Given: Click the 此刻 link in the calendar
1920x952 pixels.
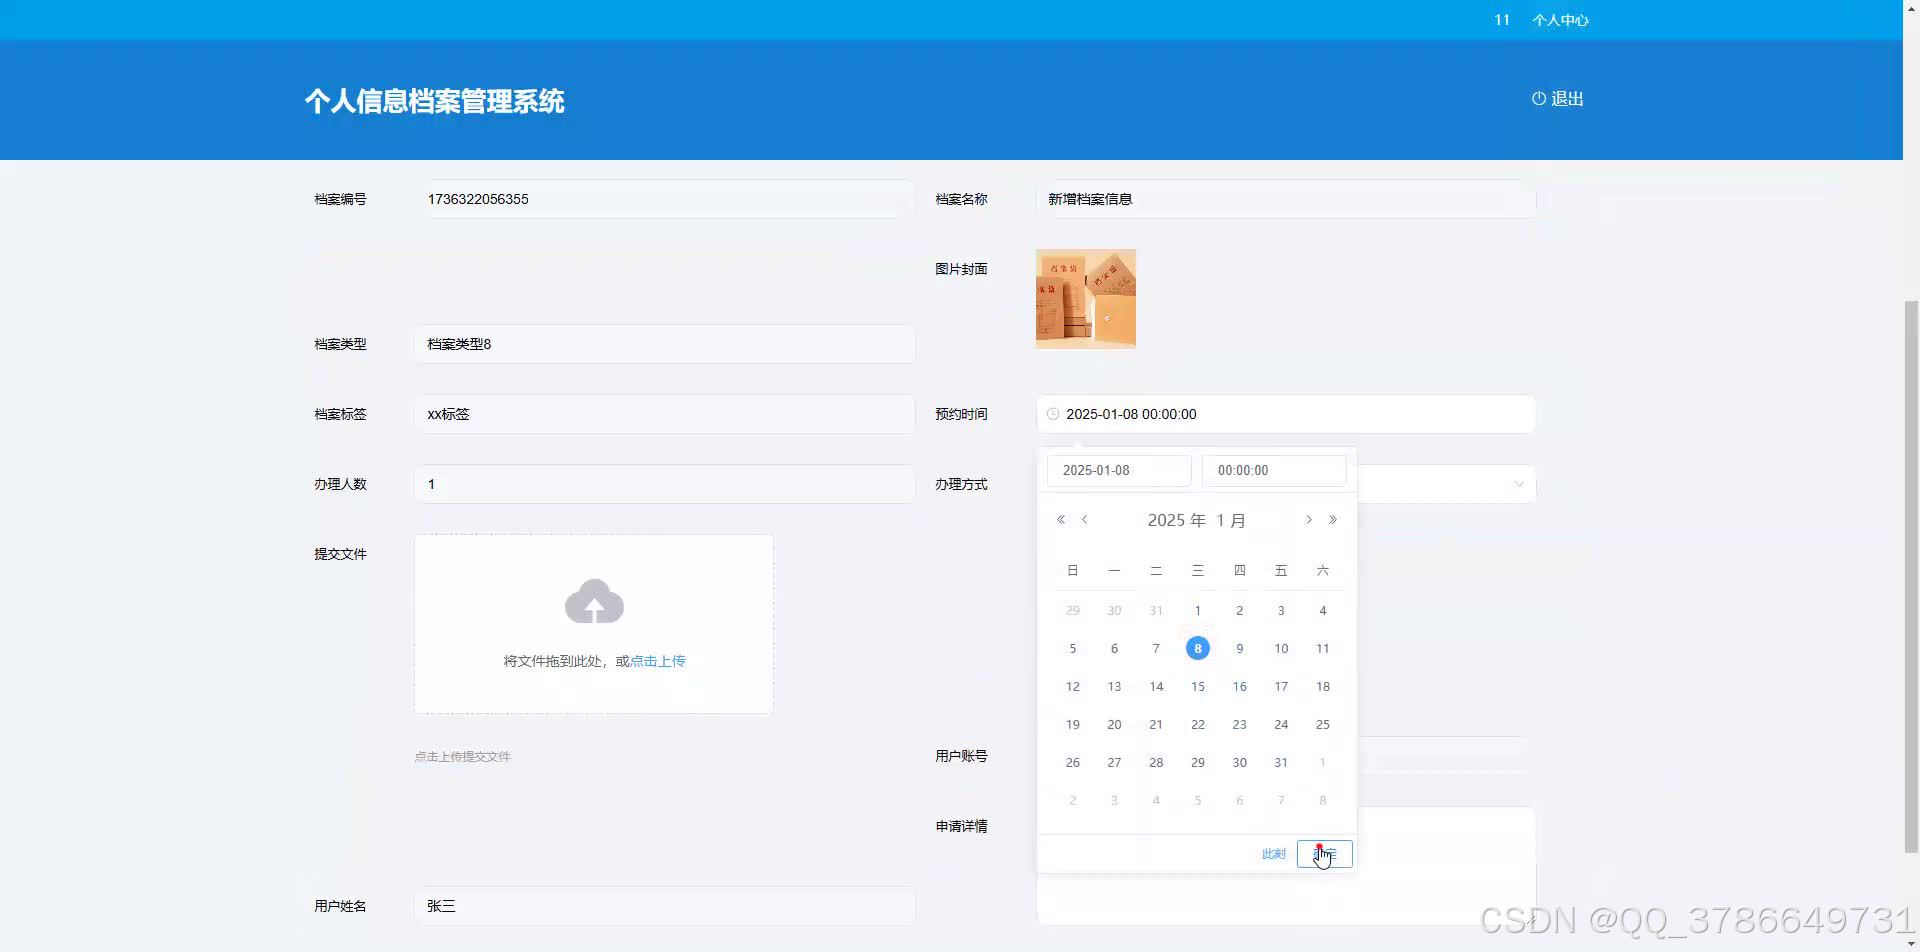Looking at the screenshot, I should pyautogui.click(x=1272, y=853).
